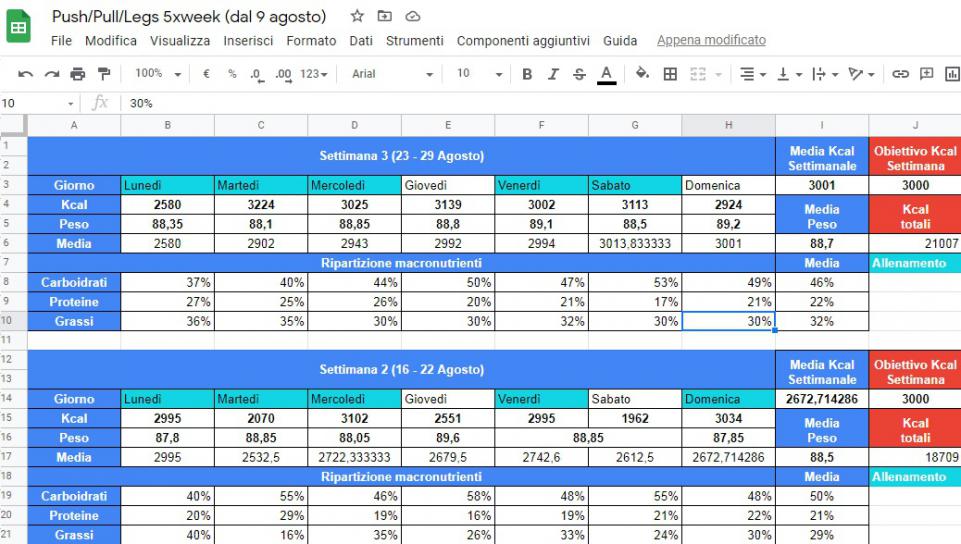Click the euro currency format button
Viewport: 961px width, 544px height.
pyautogui.click(x=206, y=74)
